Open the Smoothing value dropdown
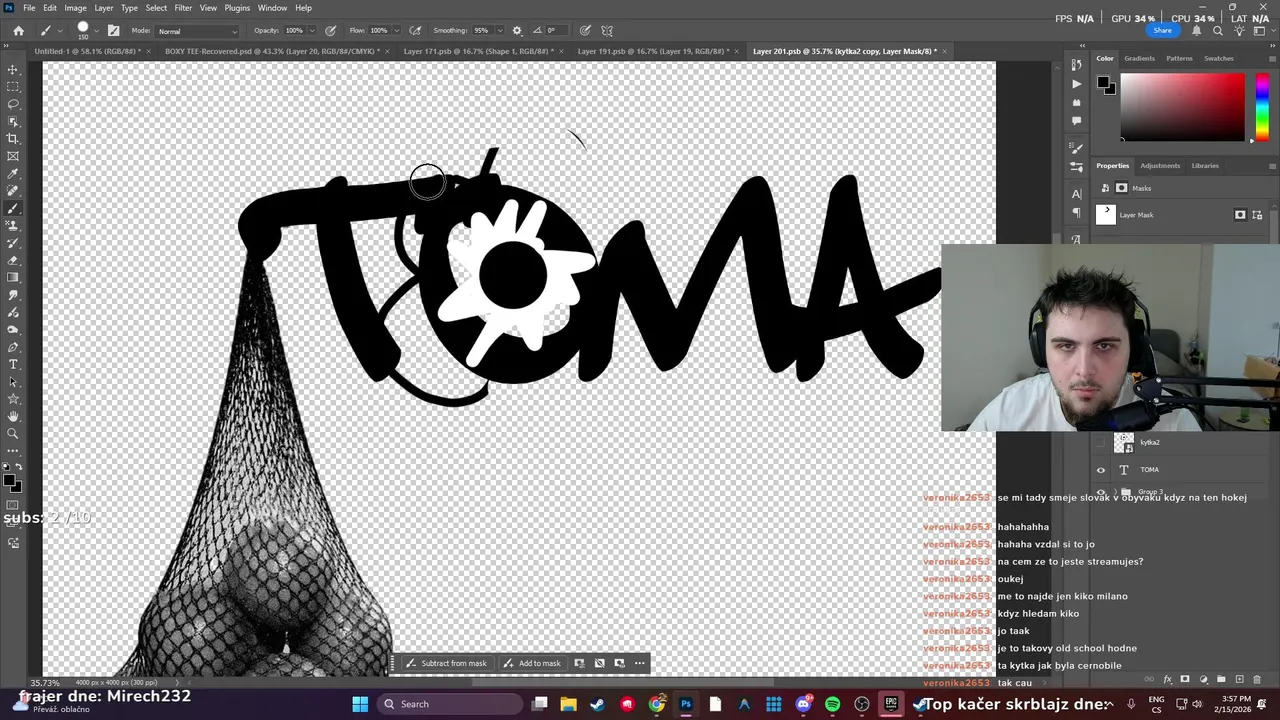Screen dimensions: 1280x720 pos(499,31)
